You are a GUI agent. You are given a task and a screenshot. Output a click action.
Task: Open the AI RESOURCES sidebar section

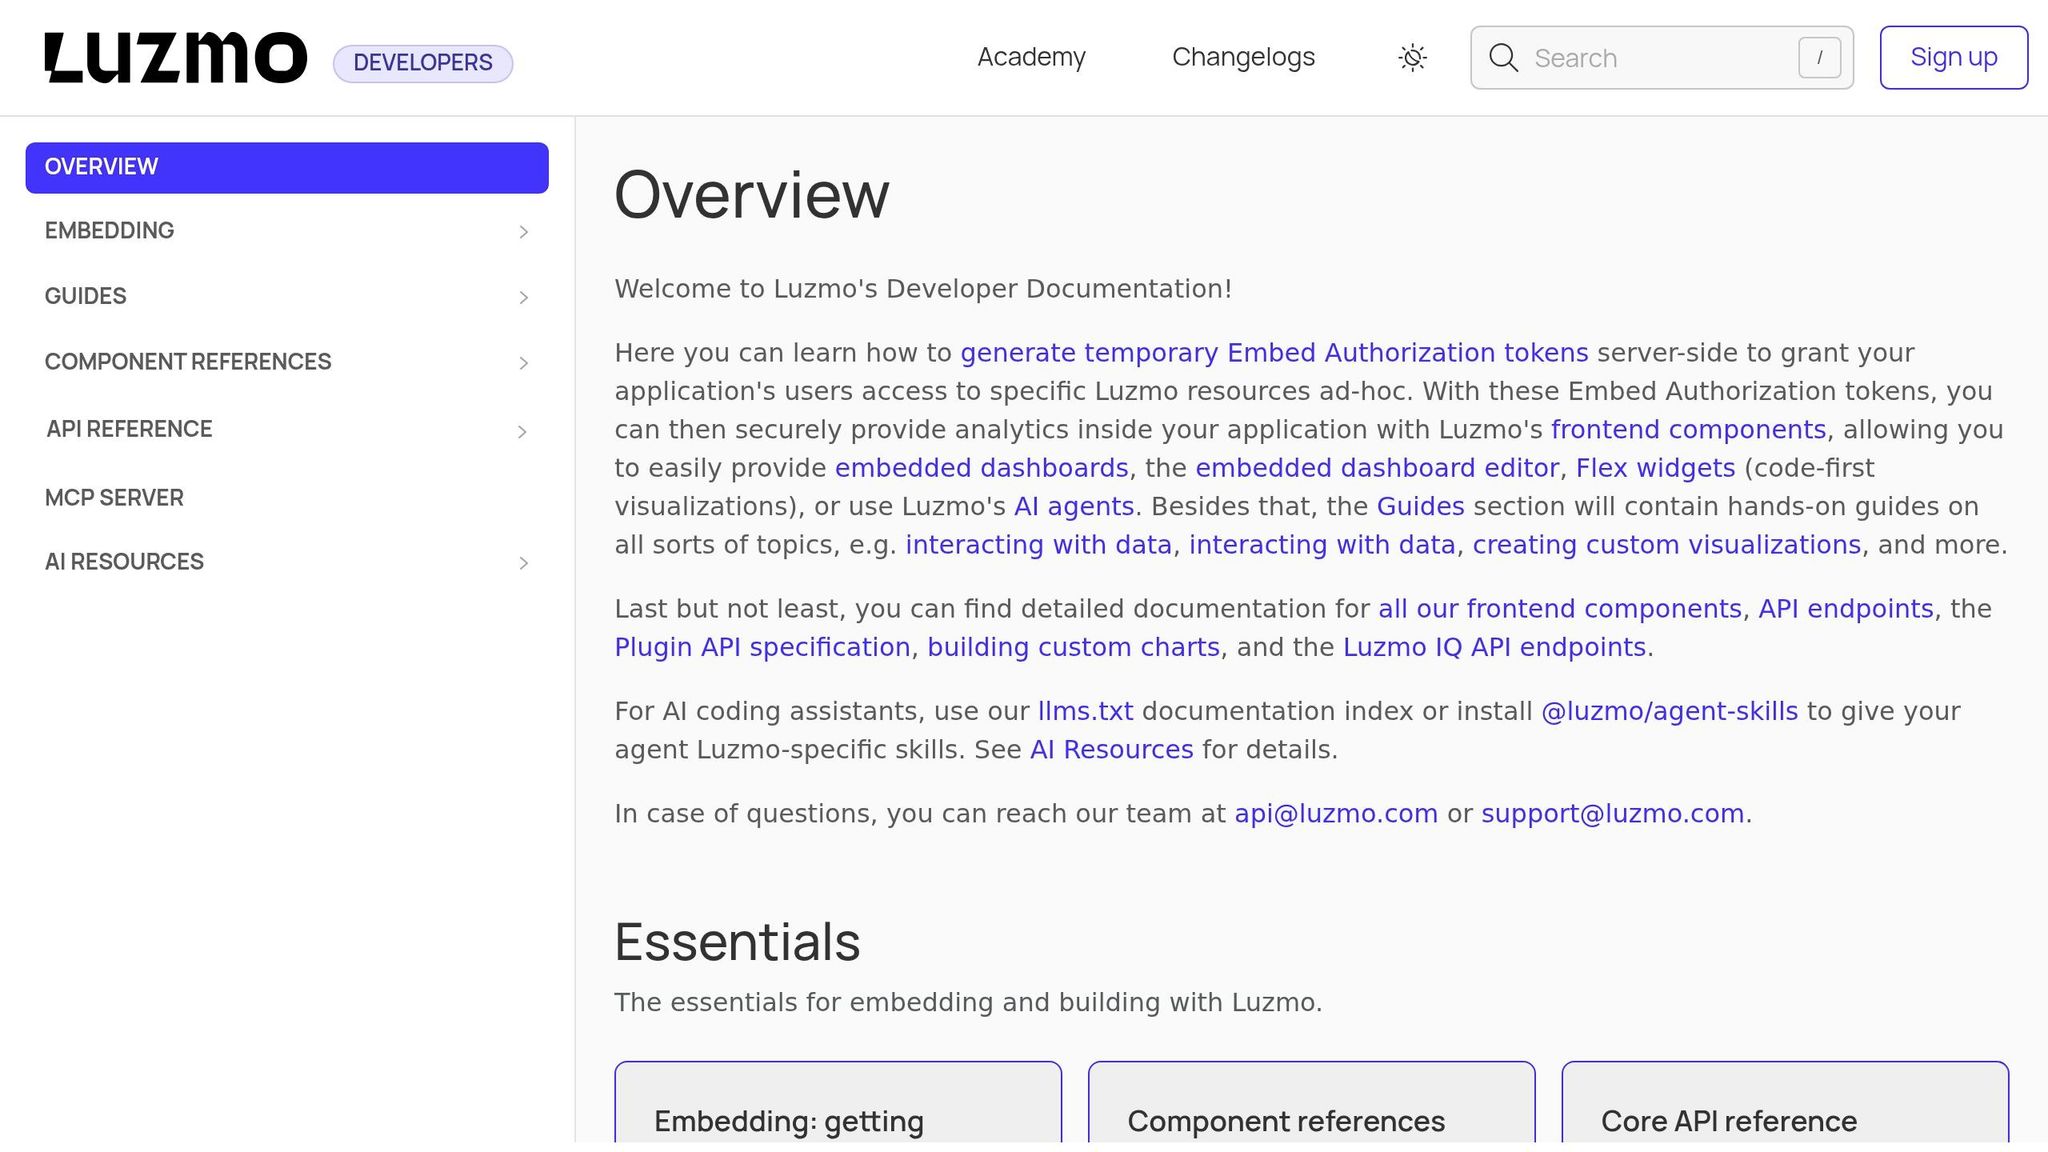click(287, 562)
